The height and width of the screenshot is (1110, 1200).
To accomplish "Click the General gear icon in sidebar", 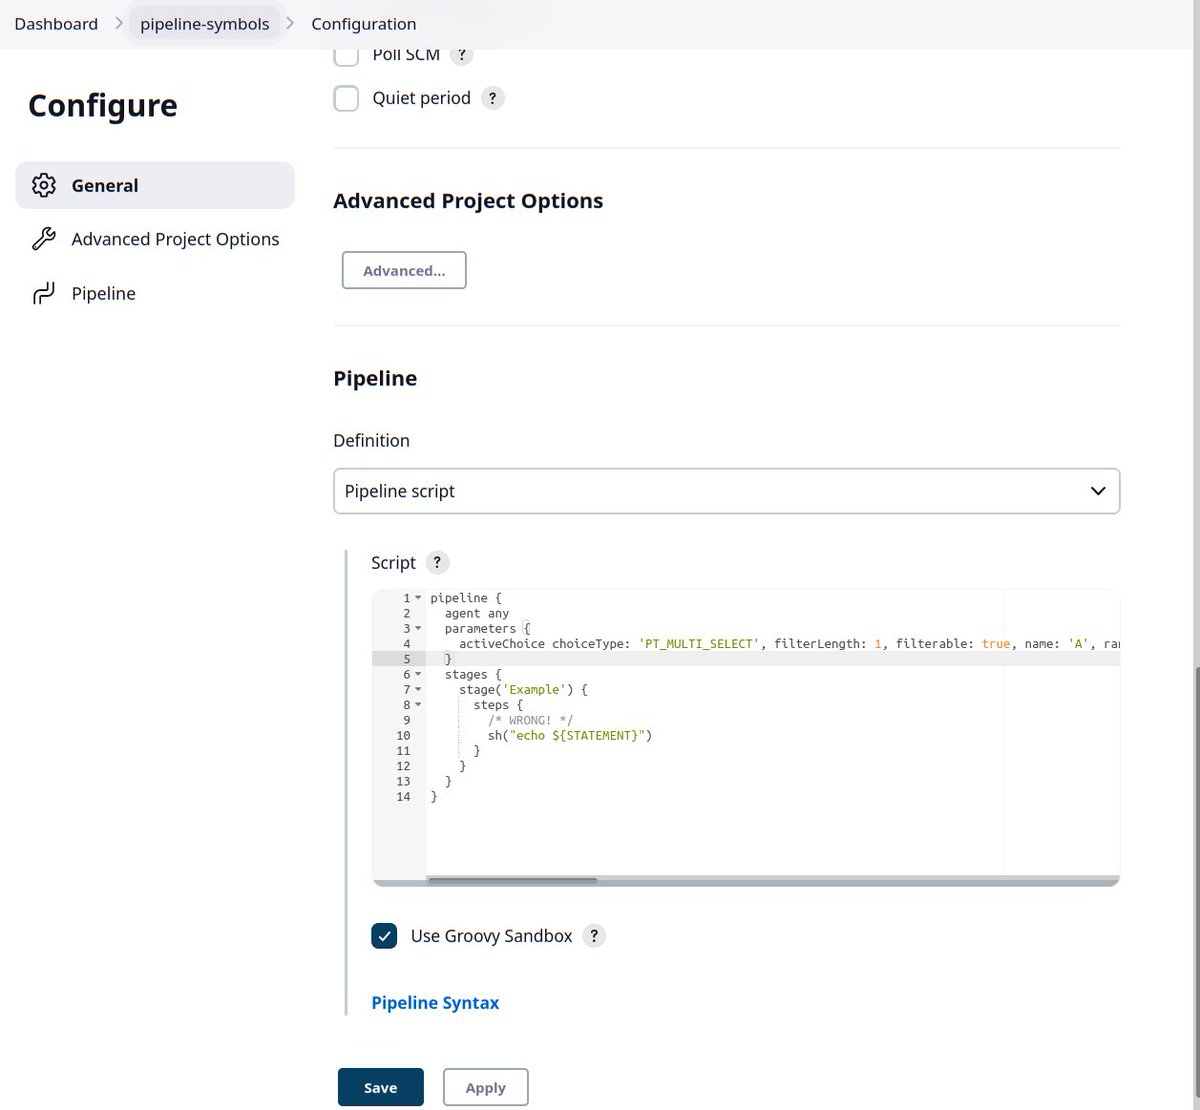I will click(x=43, y=185).
